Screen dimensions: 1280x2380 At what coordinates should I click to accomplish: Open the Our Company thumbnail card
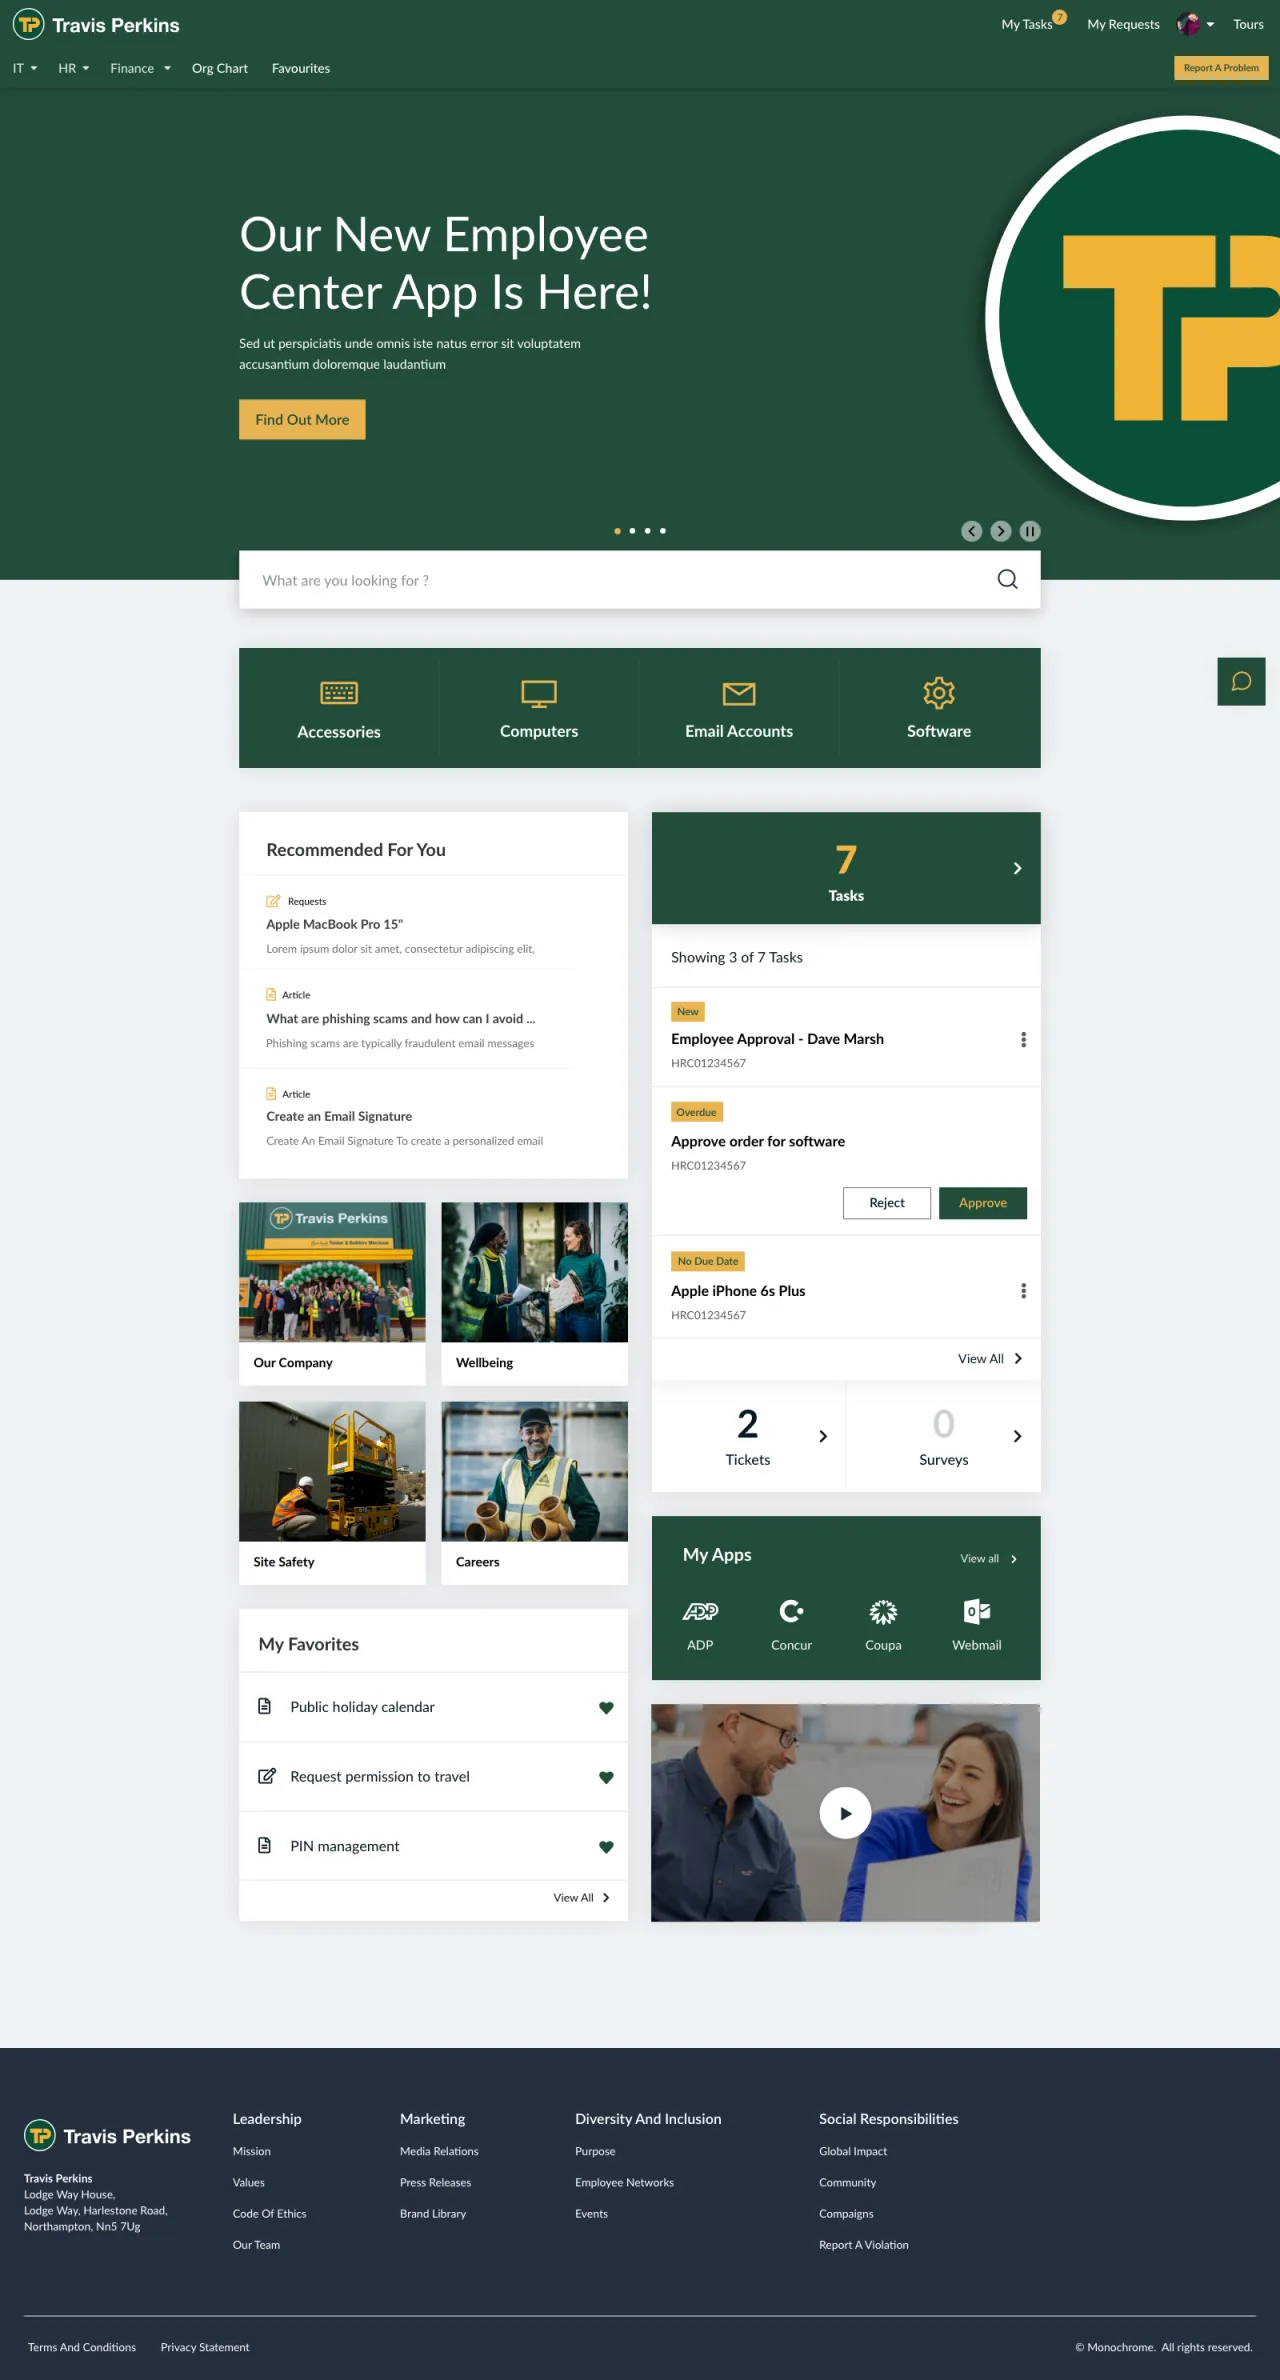(332, 1293)
